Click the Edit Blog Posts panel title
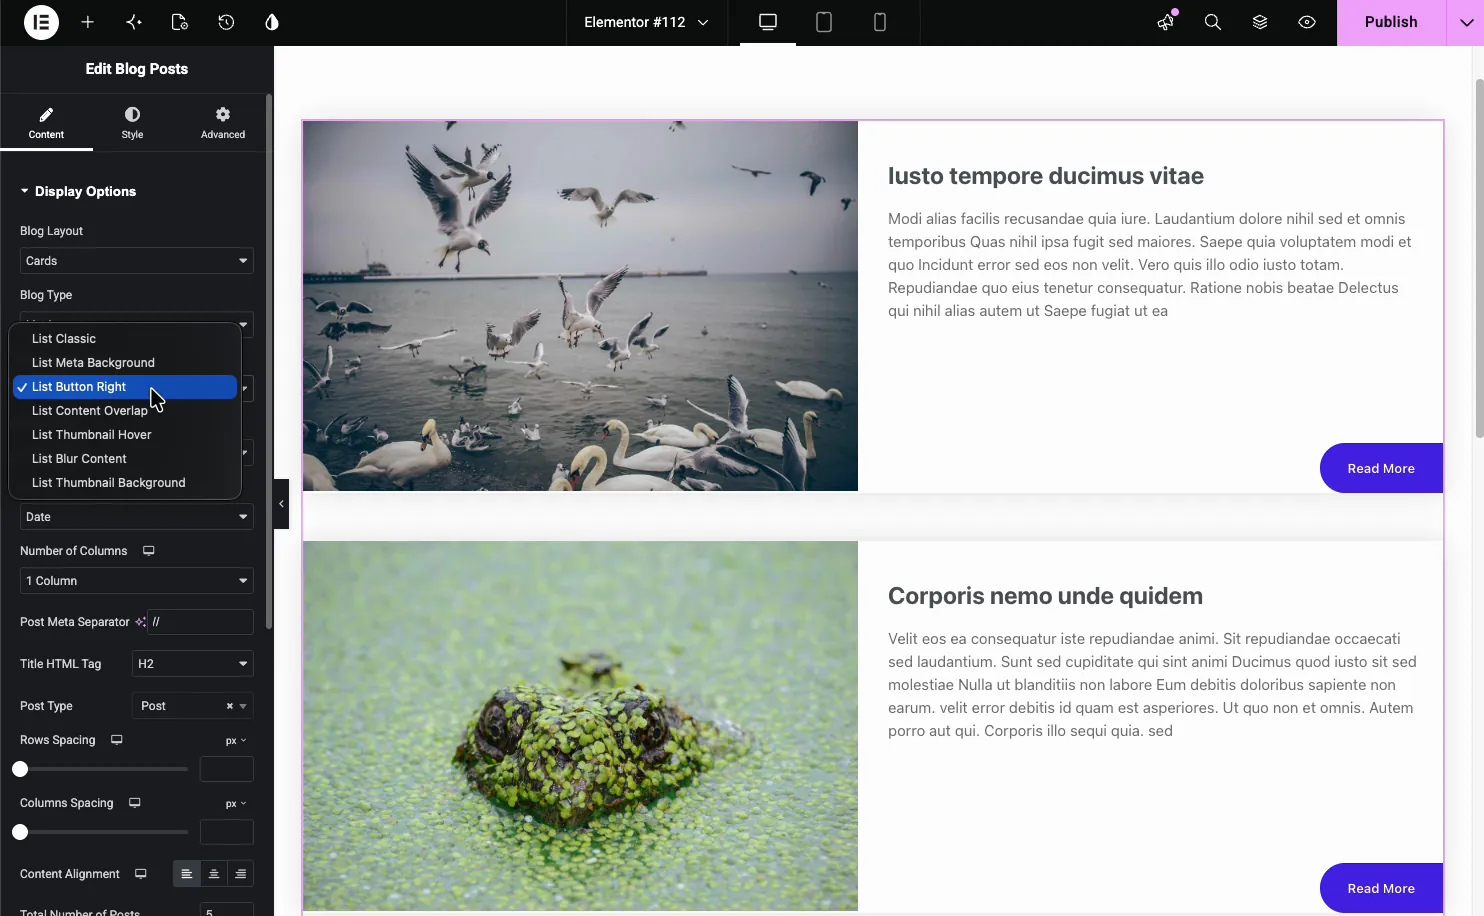The height and width of the screenshot is (916, 1484). [136, 69]
